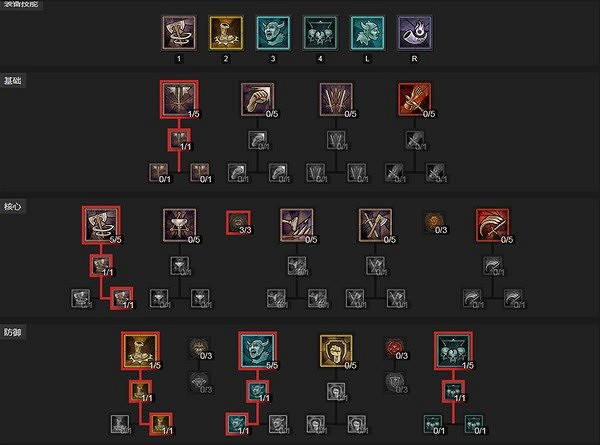Click the 核心 section label
600x445 pixels.
(13, 207)
